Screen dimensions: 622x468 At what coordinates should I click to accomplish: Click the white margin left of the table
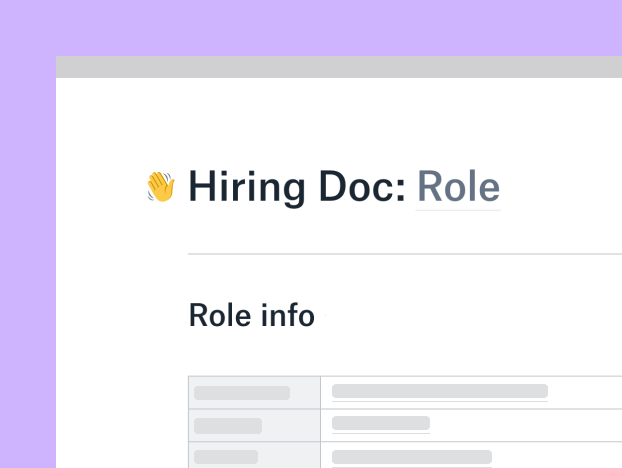point(122,420)
